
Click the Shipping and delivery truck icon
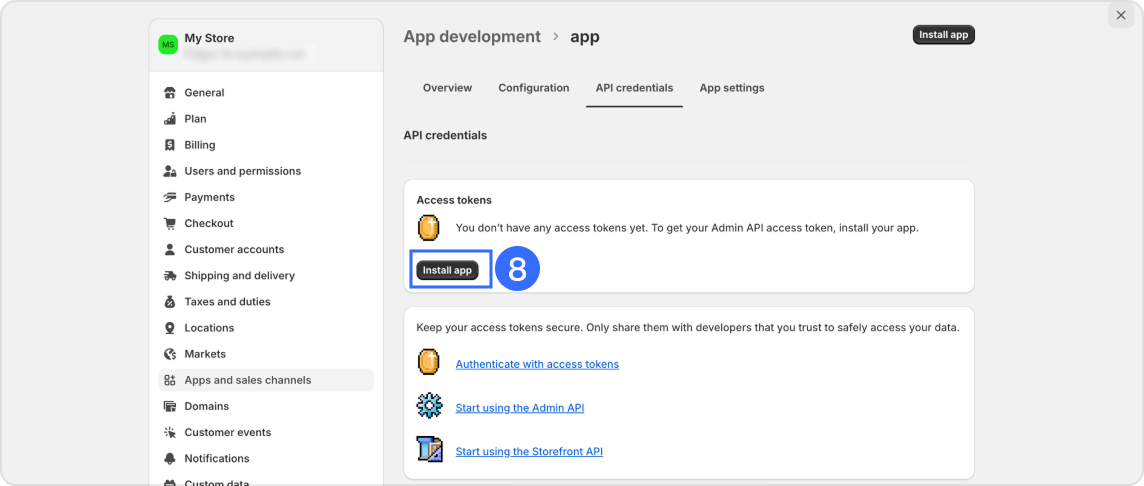pyautogui.click(x=170, y=276)
